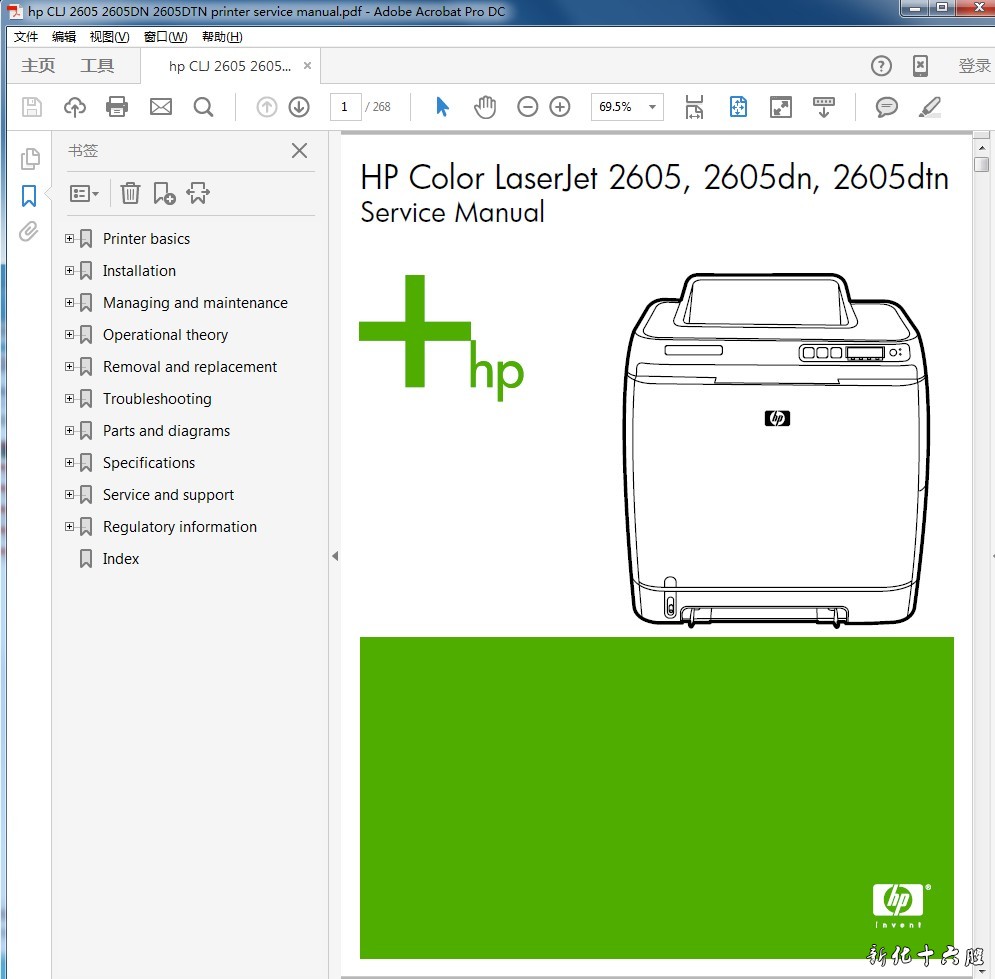Open the search (magnifier) tool
The height and width of the screenshot is (979, 995).
point(203,107)
